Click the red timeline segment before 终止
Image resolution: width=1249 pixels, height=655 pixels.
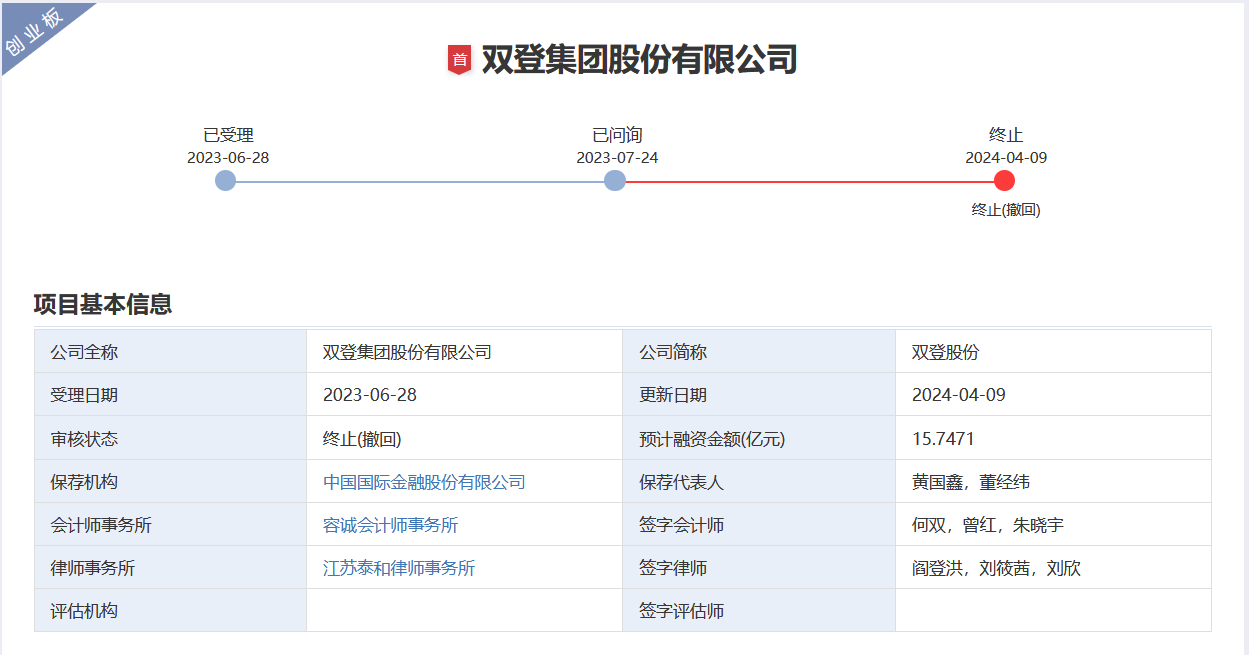810,182
